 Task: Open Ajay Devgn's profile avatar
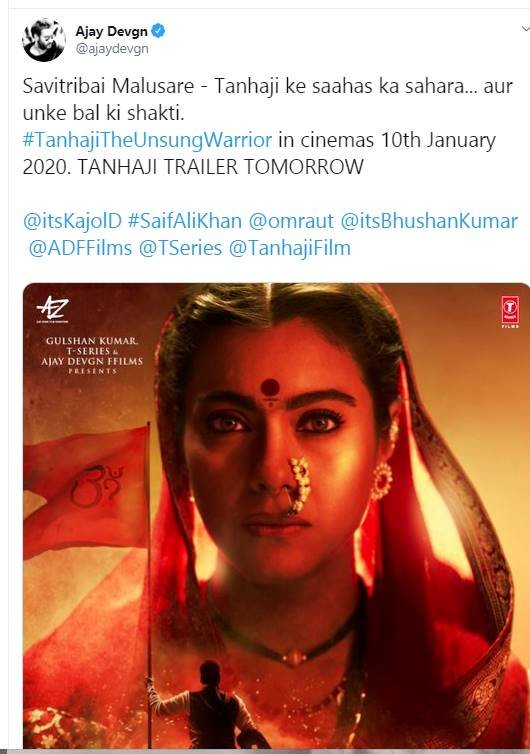44,40
